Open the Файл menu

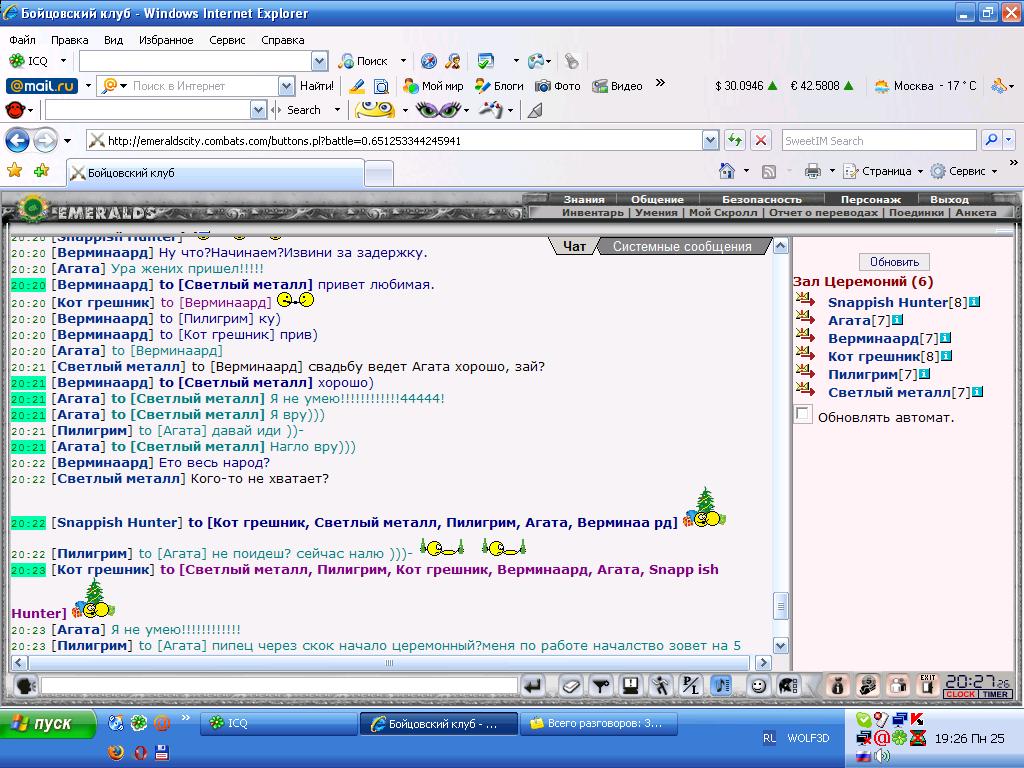tap(22, 40)
